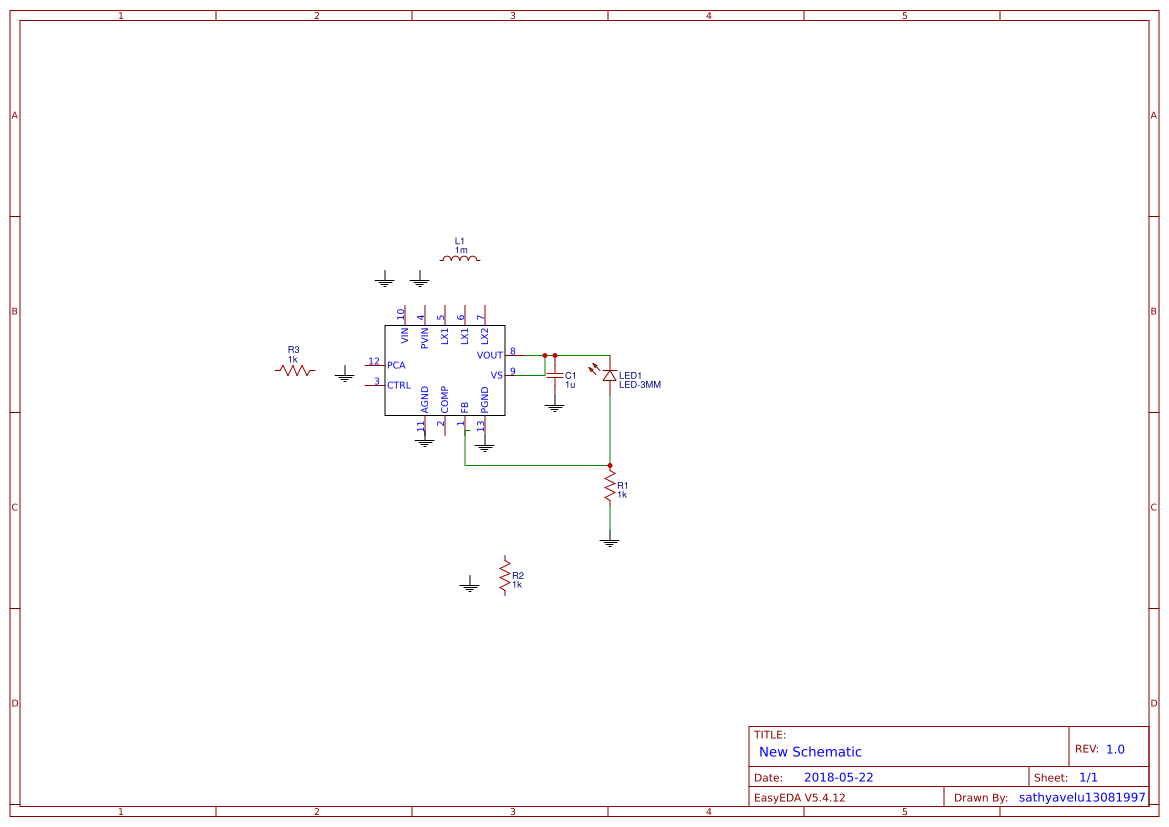Screen dimensions: 1169x827
Task: Select the author name "sathyavelu13081997"
Action: pos(1082,797)
